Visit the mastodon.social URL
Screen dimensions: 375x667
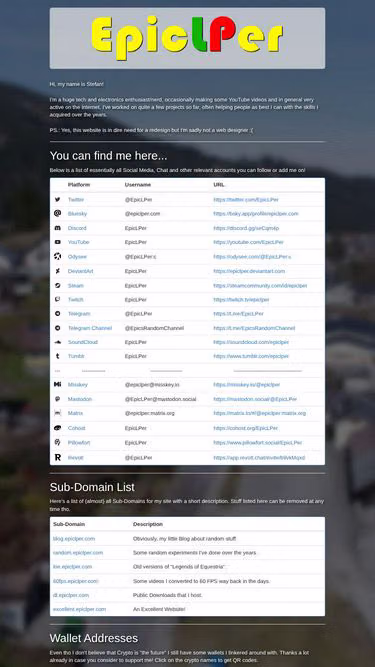coord(255,399)
